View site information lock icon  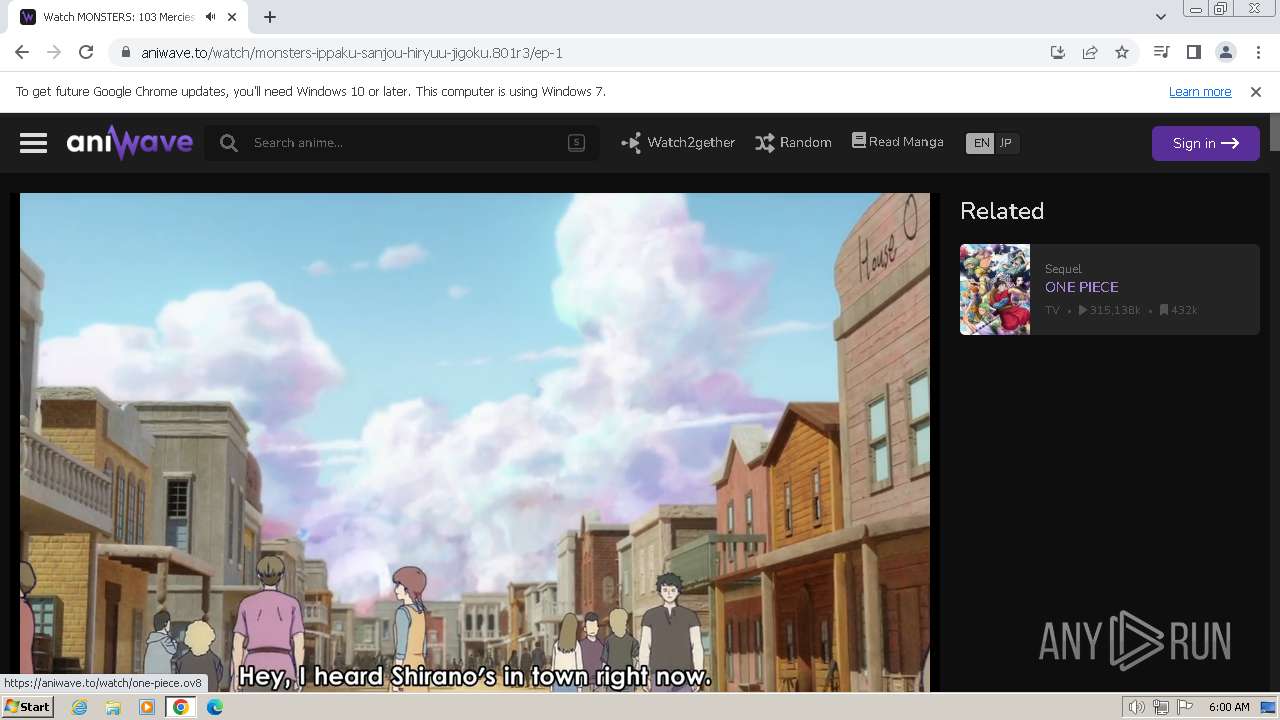pyautogui.click(x=125, y=53)
